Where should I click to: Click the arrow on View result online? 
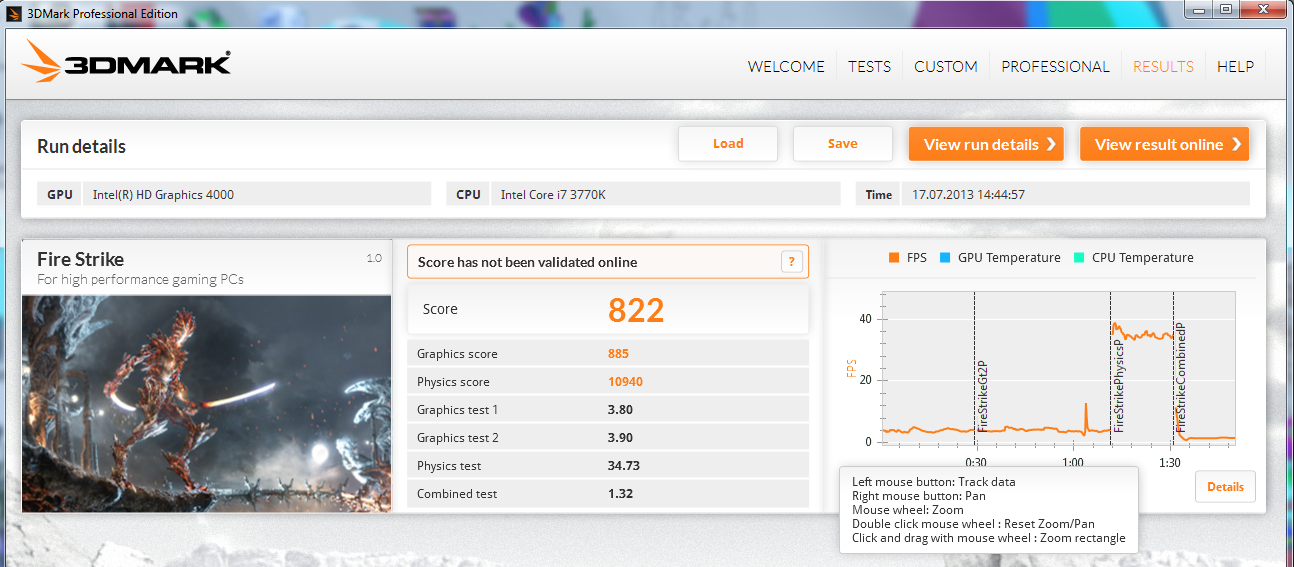[1236, 144]
